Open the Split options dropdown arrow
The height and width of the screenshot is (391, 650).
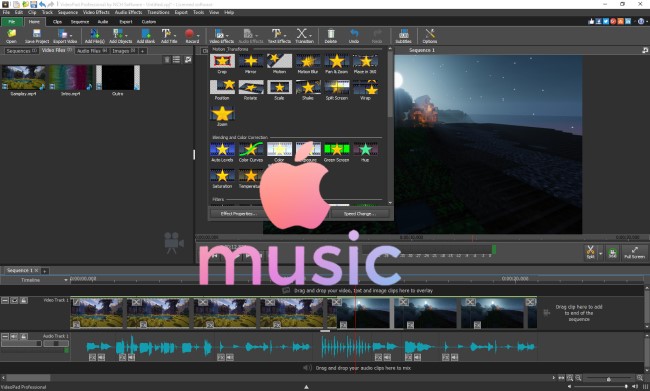[600, 253]
